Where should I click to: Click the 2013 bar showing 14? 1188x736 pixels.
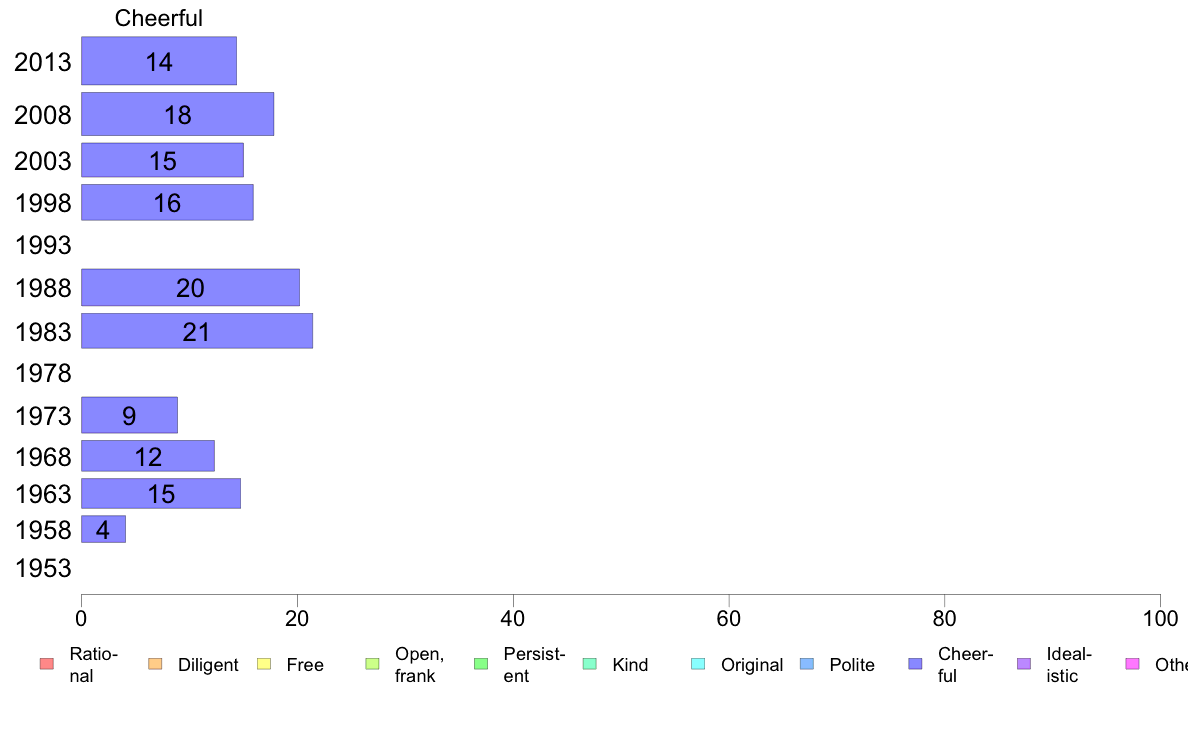pyautogui.click(x=158, y=61)
